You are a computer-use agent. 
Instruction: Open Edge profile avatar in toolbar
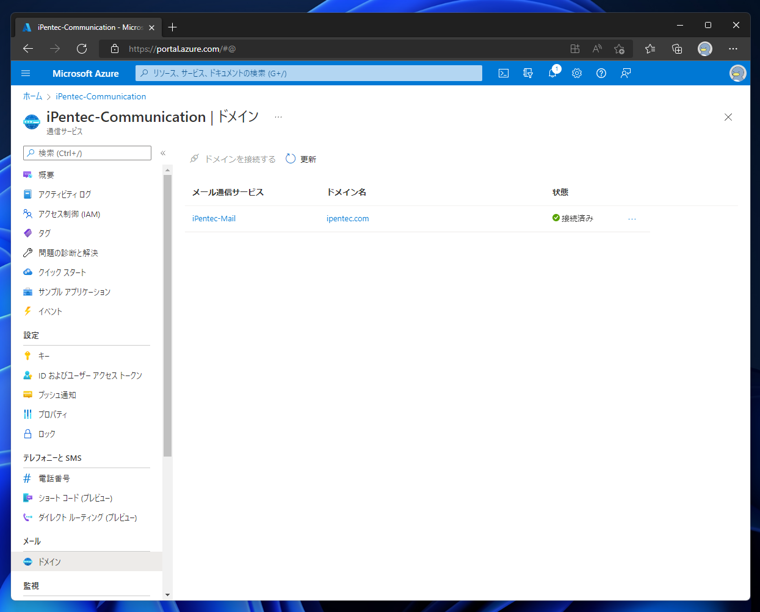pos(705,48)
